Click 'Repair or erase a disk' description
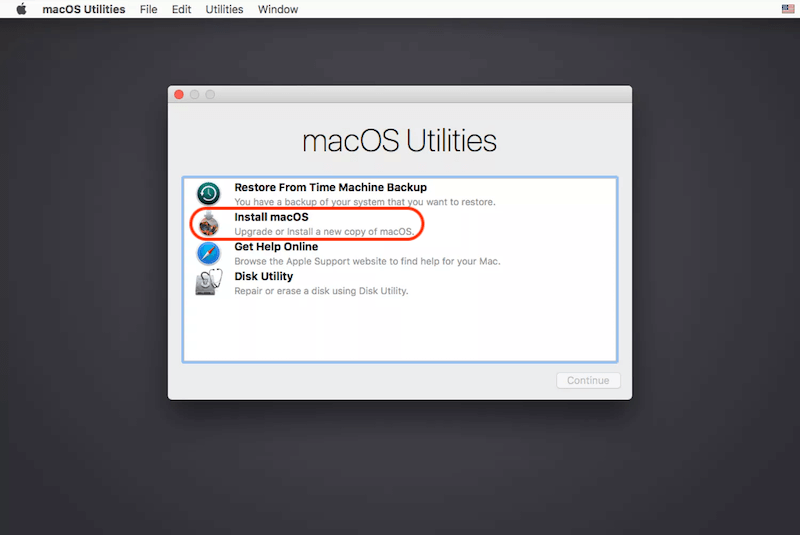Image resolution: width=800 pixels, height=535 pixels. tap(321, 291)
